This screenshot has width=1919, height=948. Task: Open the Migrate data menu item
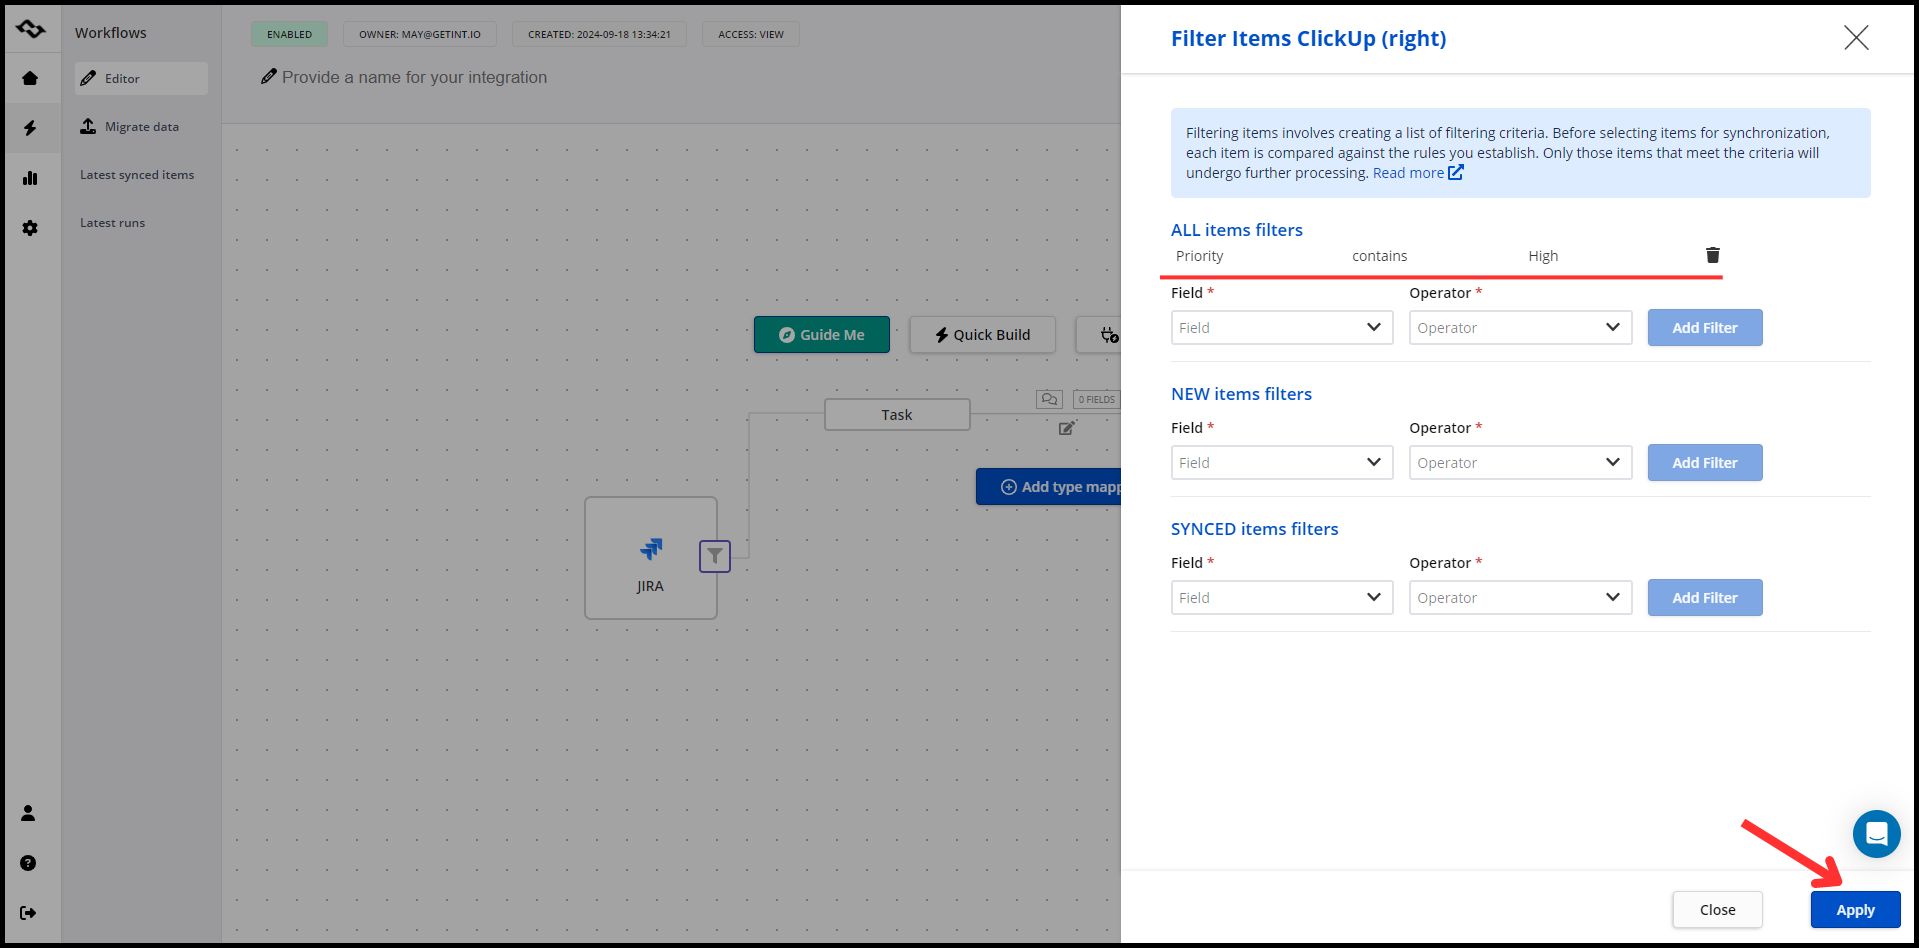pyautogui.click(x=141, y=127)
